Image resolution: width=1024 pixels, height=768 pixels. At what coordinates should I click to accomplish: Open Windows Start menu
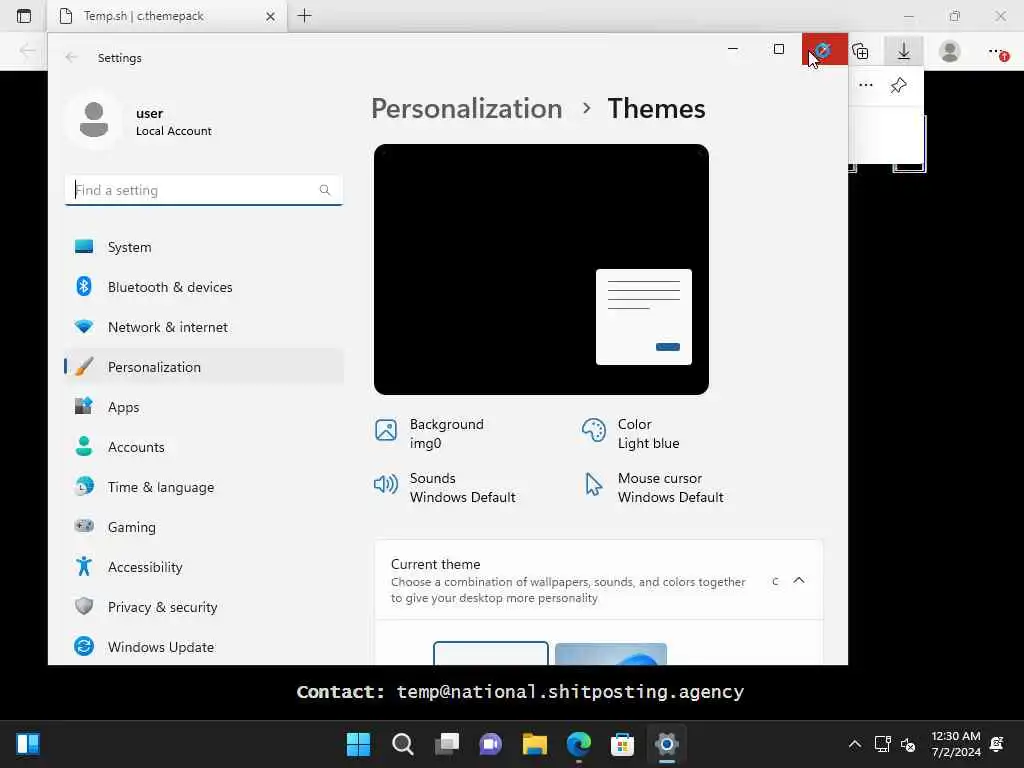358,744
